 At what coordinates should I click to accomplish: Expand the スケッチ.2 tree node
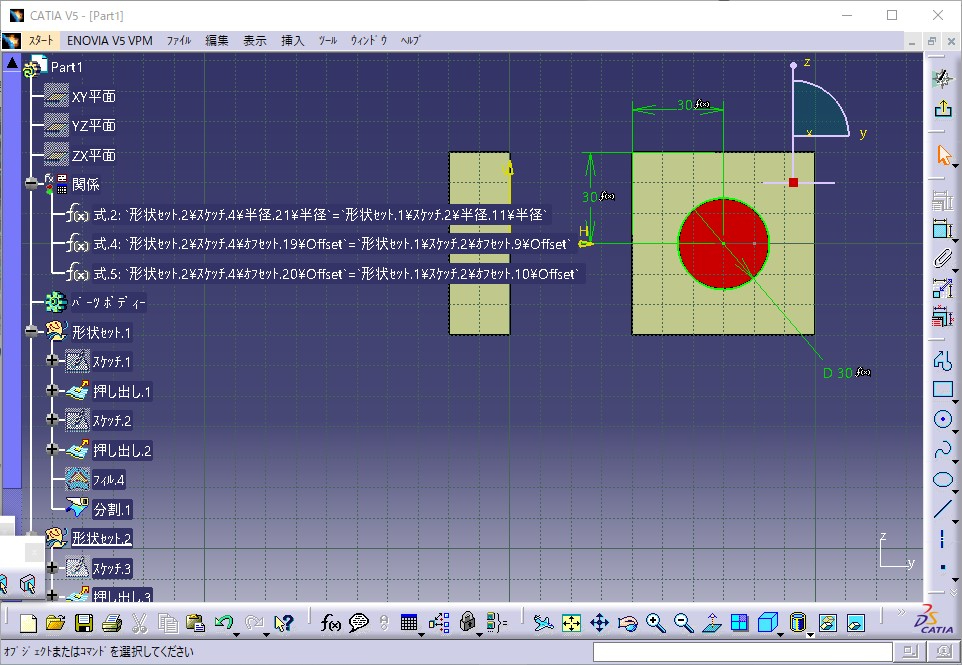(x=53, y=421)
